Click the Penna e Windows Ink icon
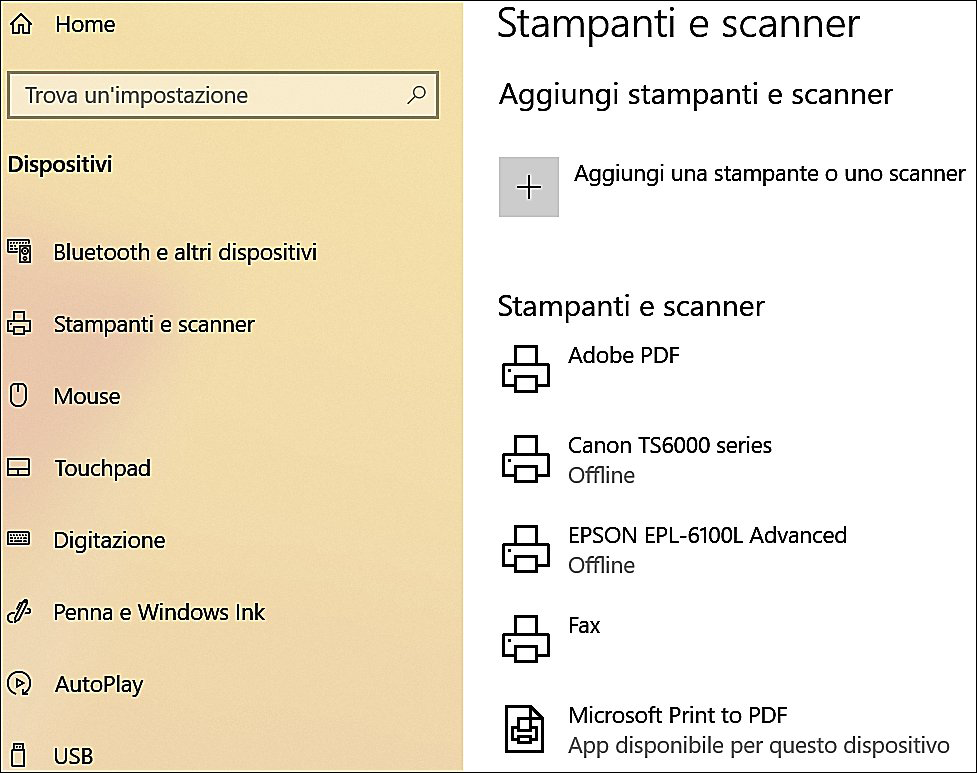The width and height of the screenshot is (977, 773). [19, 612]
